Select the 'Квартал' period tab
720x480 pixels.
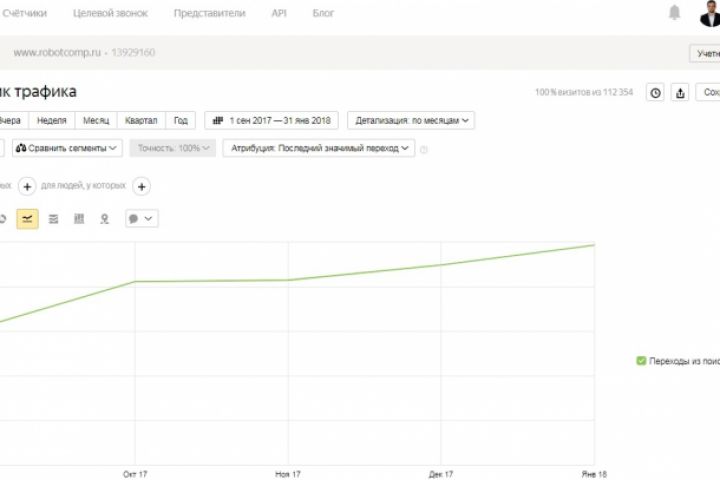coord(141,120)
